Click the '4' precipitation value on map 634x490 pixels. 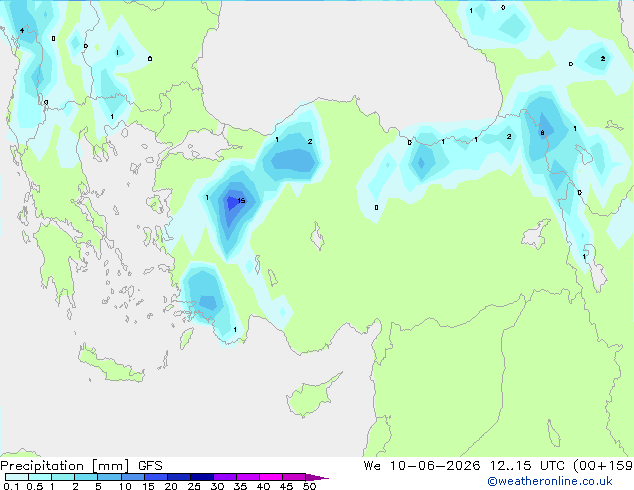point(21,30)
